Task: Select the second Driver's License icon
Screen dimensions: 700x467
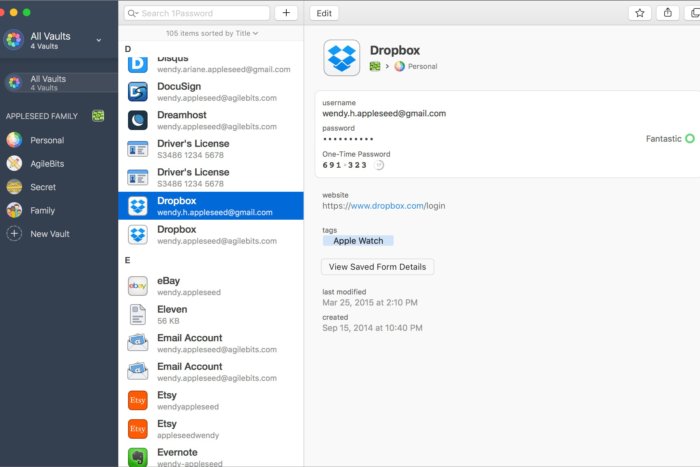Action: (138, 178)
